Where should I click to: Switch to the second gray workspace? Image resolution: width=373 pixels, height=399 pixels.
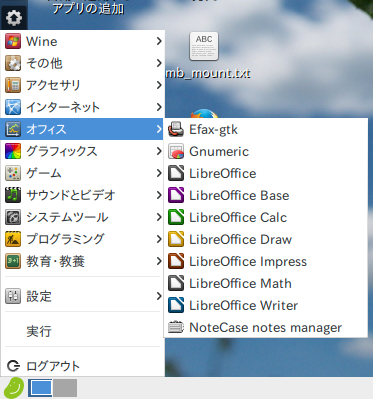click(x=65, y=388)
